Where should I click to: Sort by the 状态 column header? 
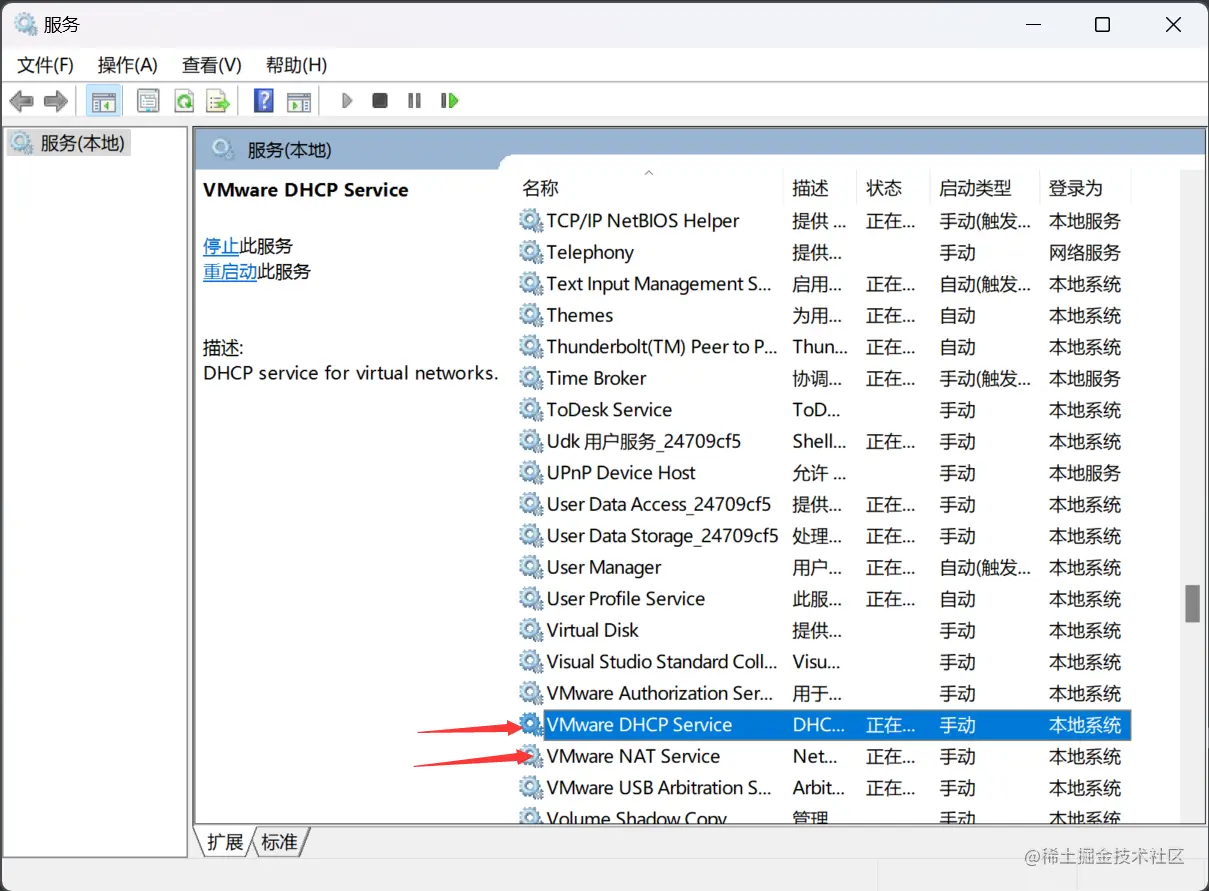[x=894, y=188]
